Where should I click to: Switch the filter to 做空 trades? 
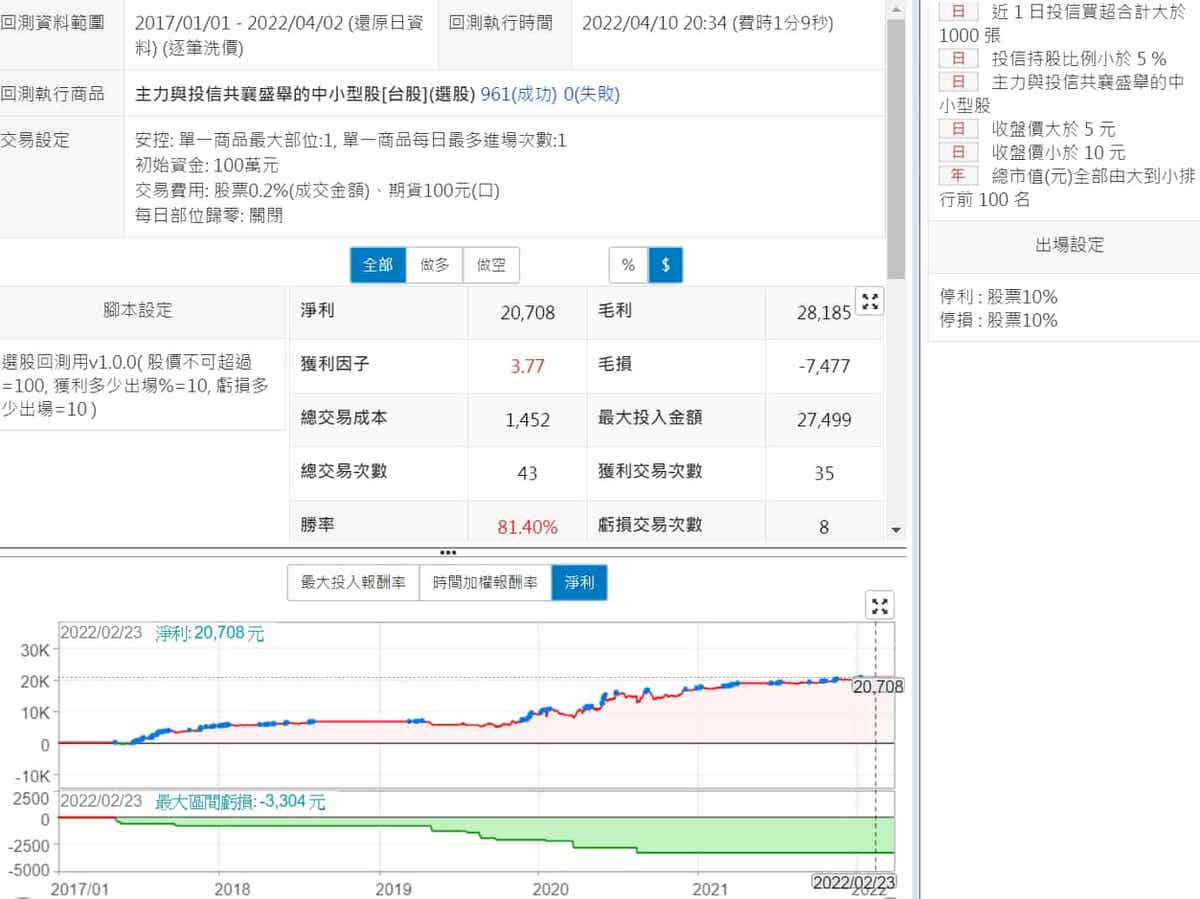coord(491,265)
